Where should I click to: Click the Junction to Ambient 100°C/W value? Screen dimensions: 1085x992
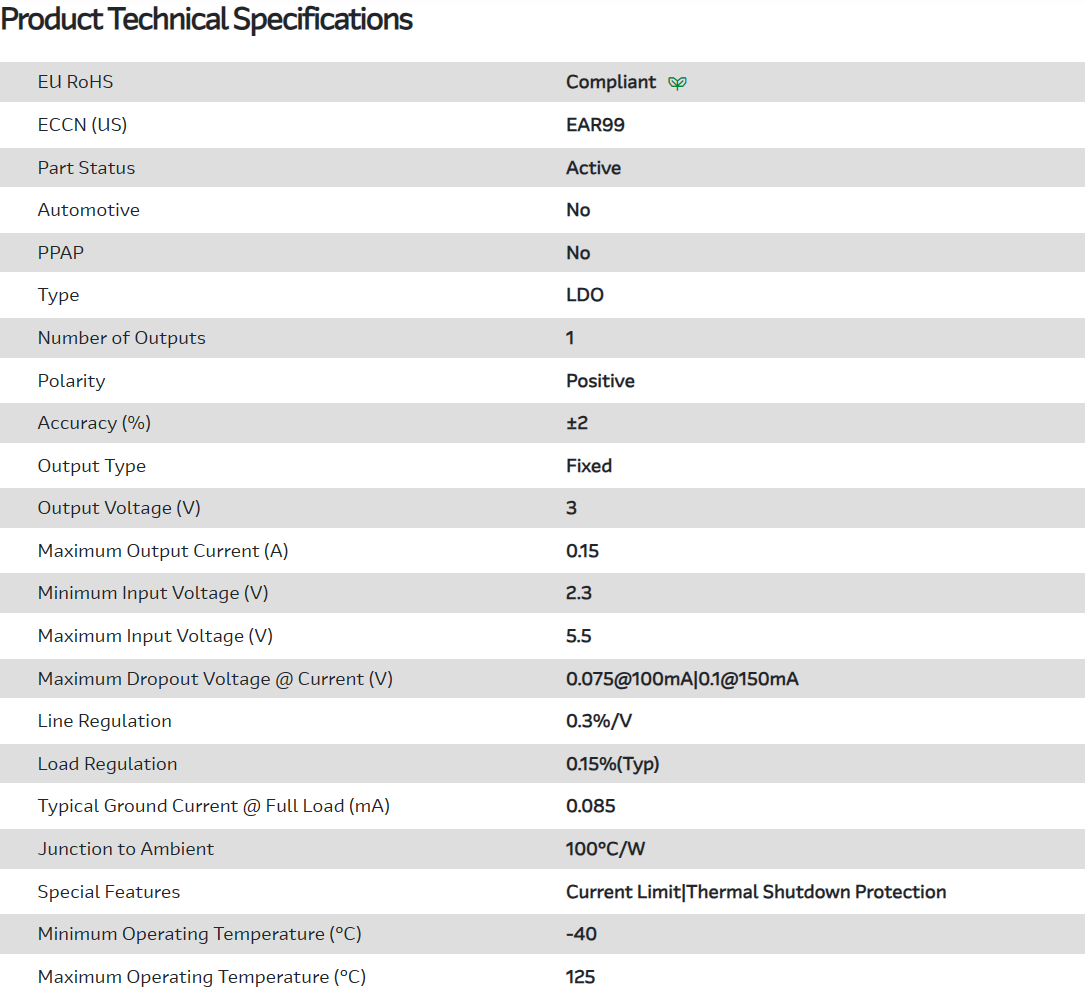pos(606,849)
